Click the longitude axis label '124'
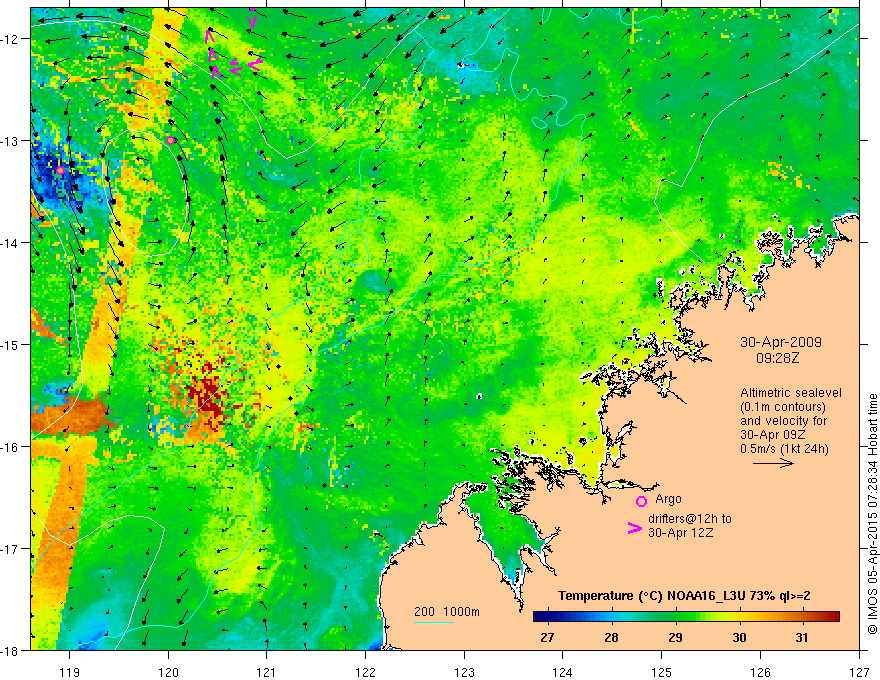This screenshot has width=880, height=680. [x=563, y=672]
